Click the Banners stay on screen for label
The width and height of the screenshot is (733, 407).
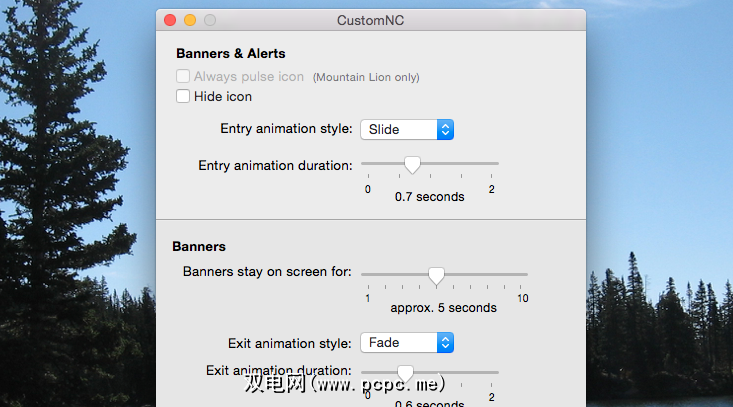pos(268,272)
